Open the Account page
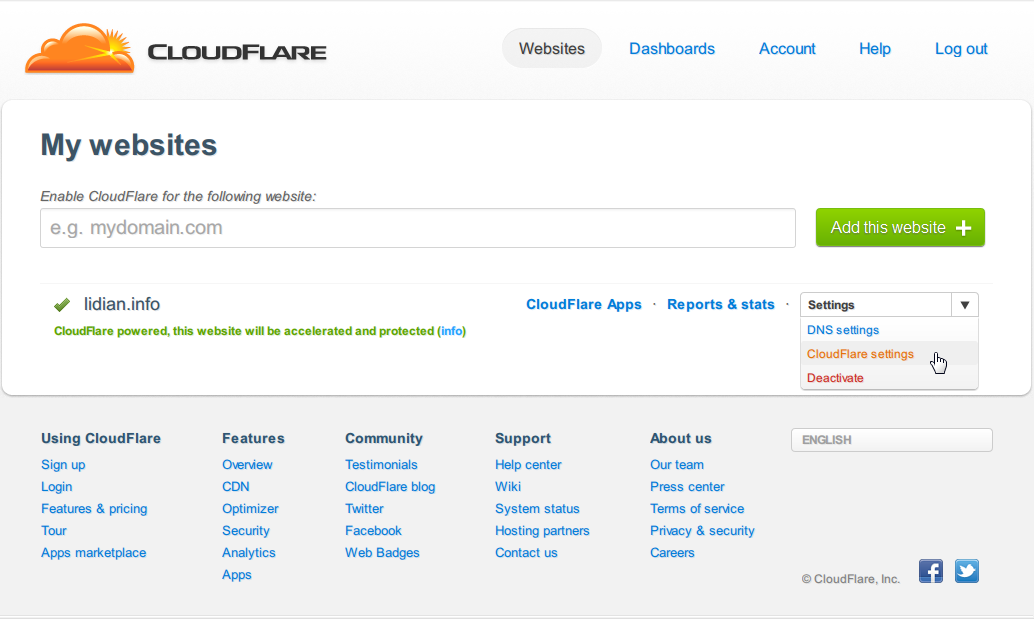Image resolution: width=1034 pixels, height=619 pixels. coord(787,48)
